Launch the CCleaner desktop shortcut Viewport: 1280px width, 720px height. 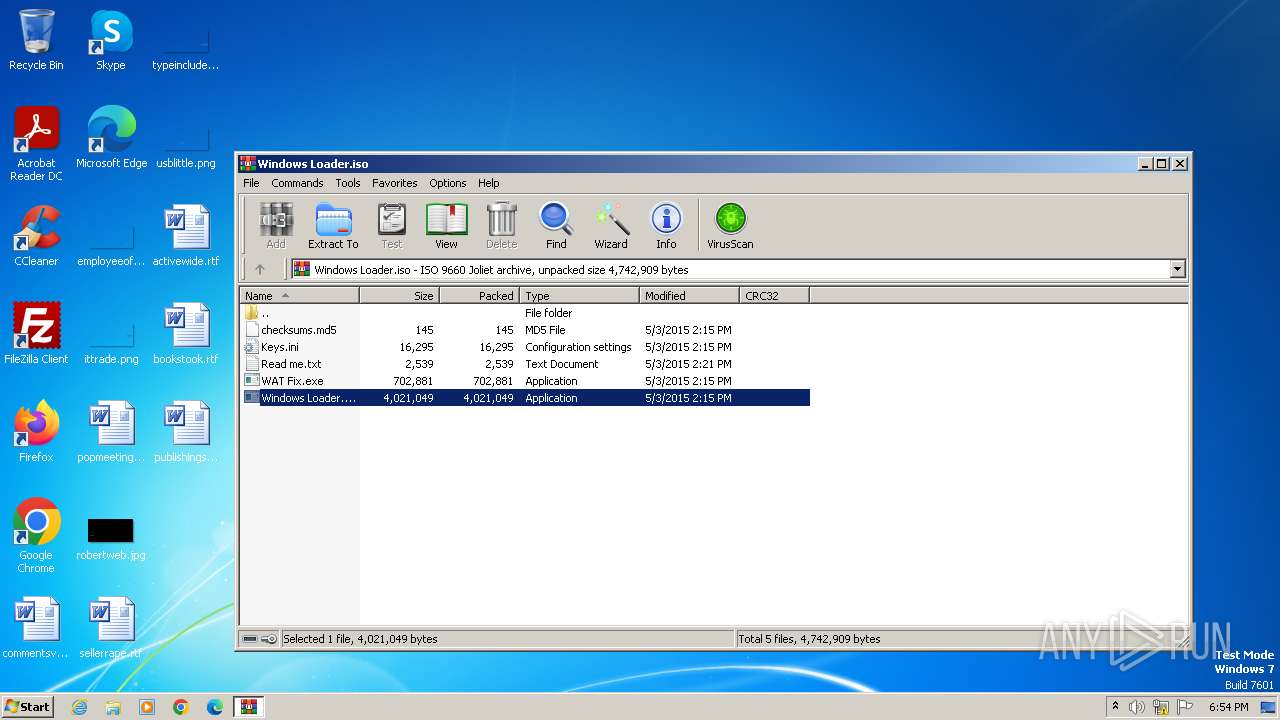point(36,236)
